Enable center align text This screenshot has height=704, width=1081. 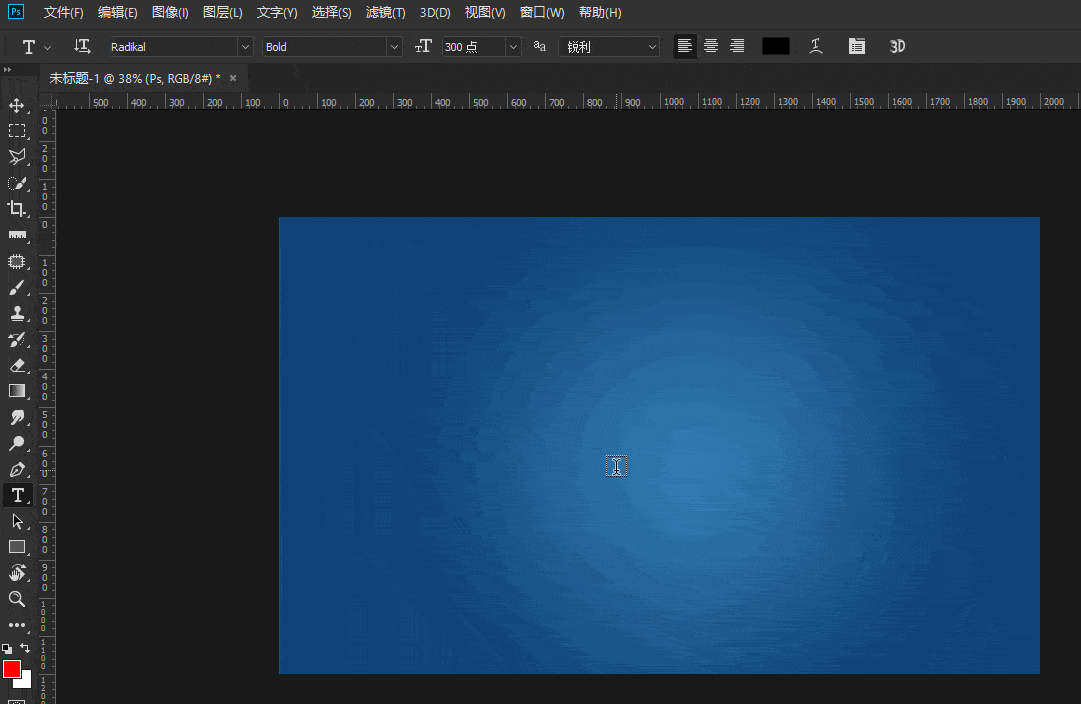pos(711,46)
